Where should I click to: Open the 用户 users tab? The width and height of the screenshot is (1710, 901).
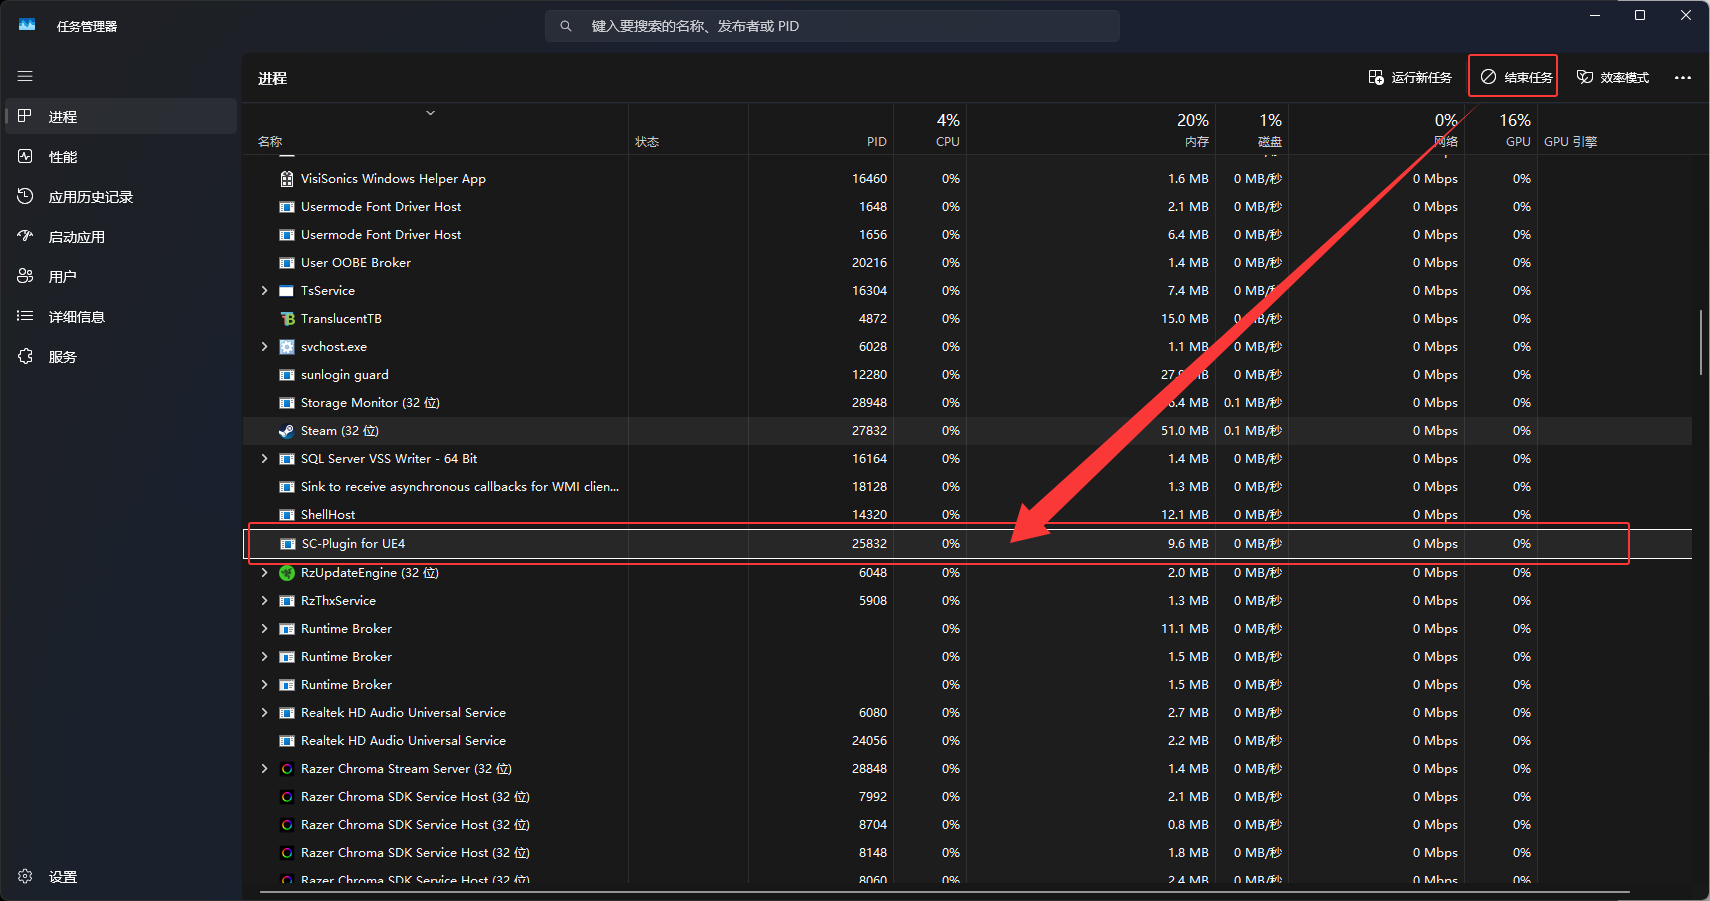pyautogui.click(x=121, y=276)
